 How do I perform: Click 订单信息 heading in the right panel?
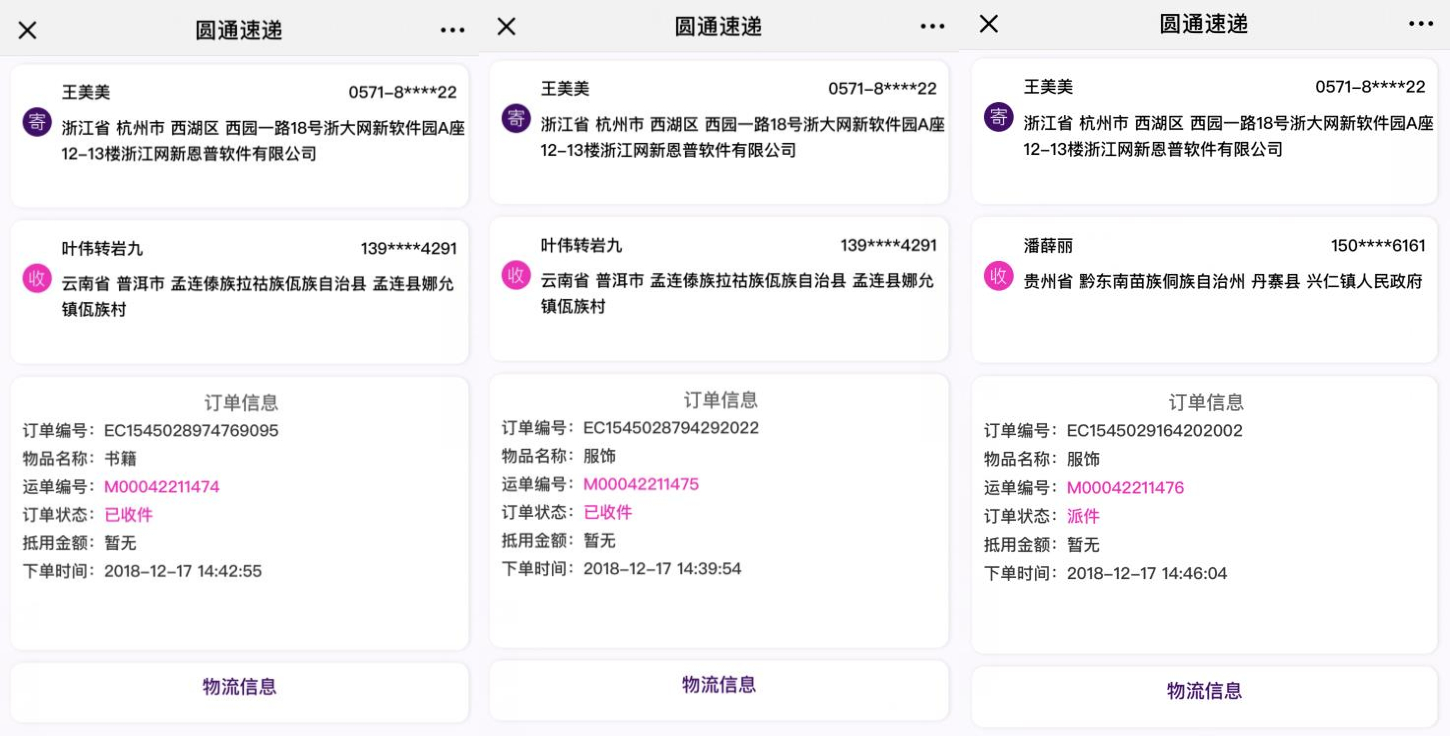click(x=1206, y=402)
